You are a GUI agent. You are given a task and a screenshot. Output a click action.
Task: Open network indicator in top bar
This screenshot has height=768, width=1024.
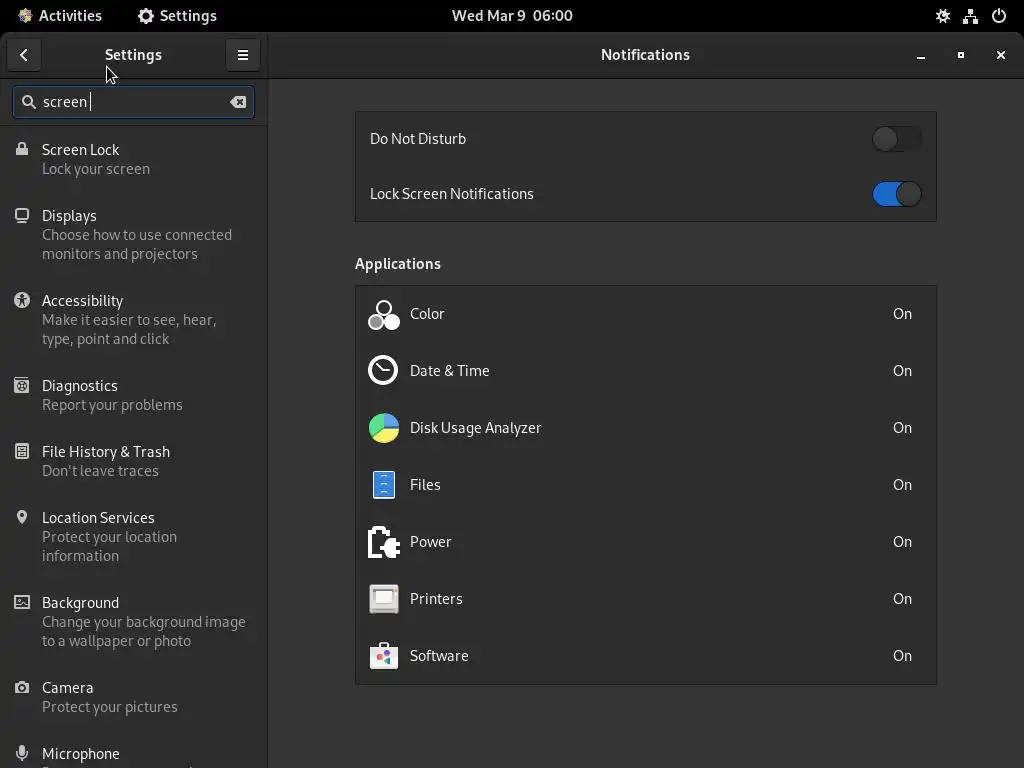pos(970,16)
